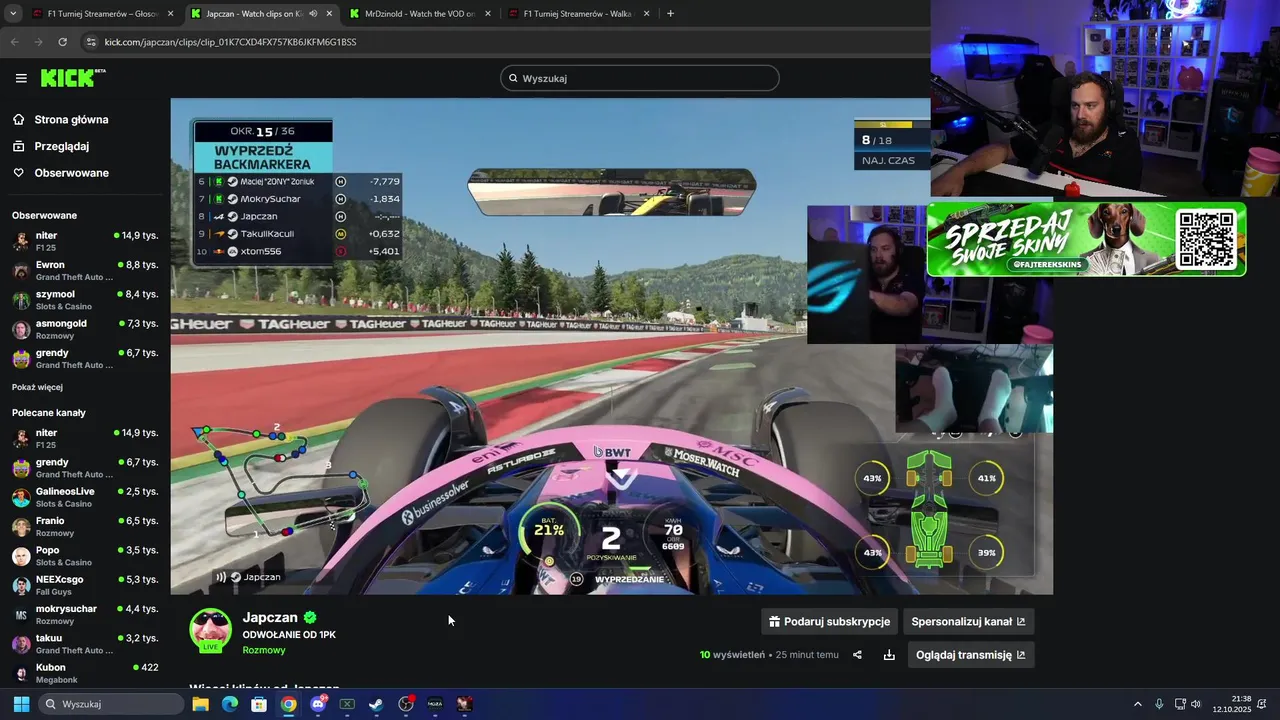Viewport: 1280px width, 720px height.
Task: Open recommended channel takuu
Action: click(x=85, y=643)
